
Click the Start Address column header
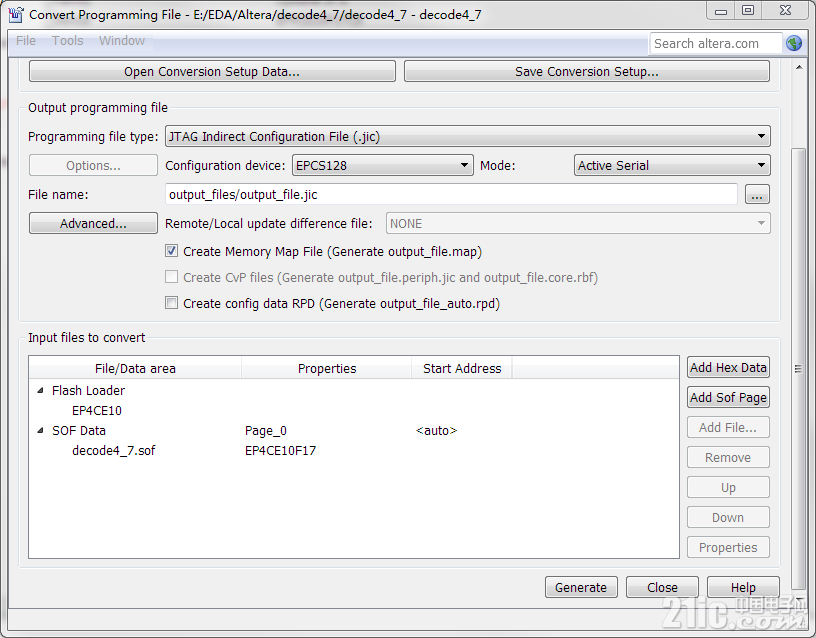(462, 368)
